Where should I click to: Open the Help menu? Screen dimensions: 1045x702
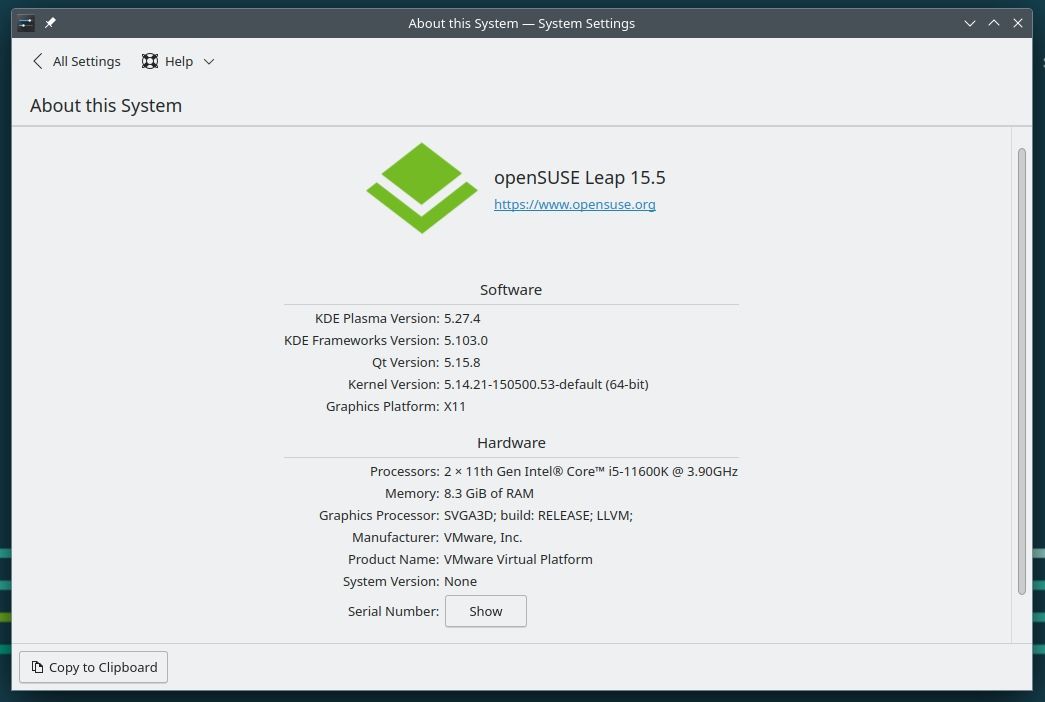177,61
